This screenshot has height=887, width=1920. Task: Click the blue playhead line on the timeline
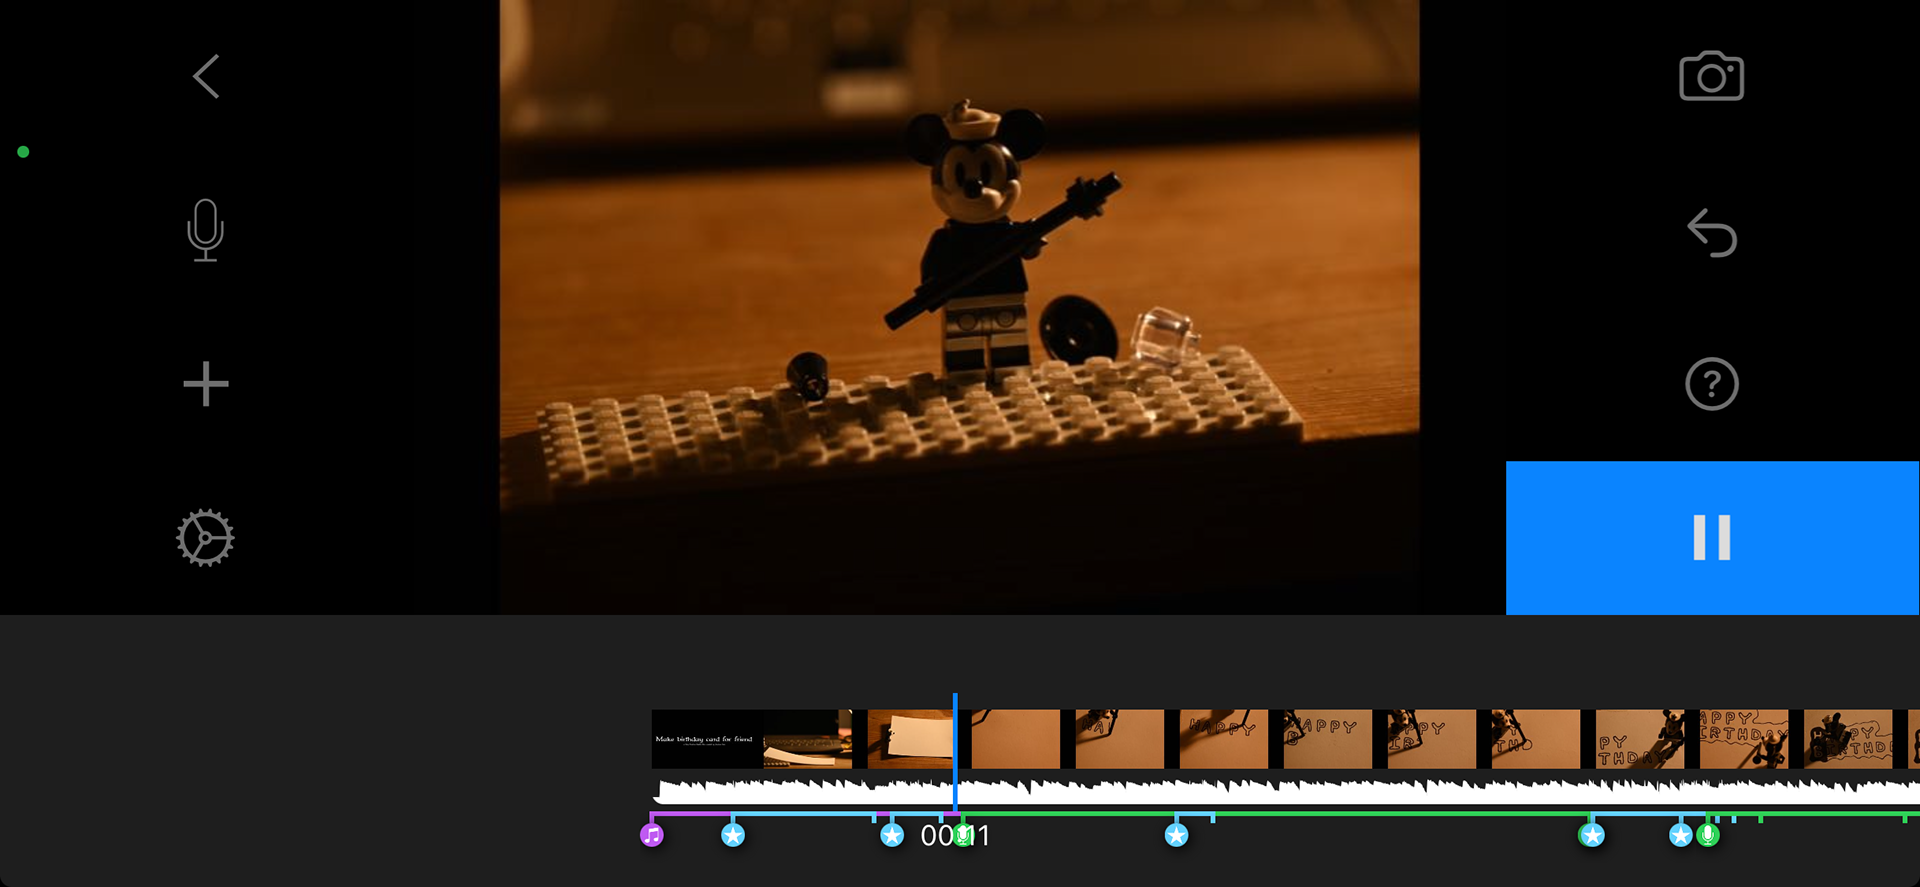click(x=955, y=752)
